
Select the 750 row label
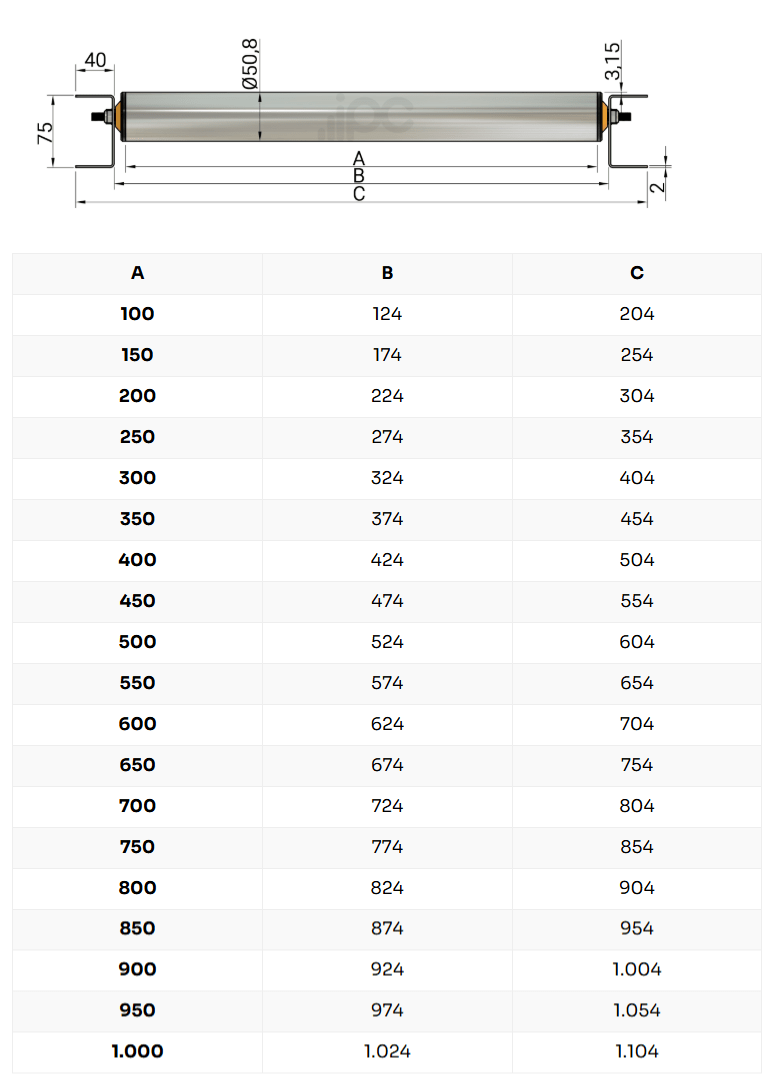[137, 847]
